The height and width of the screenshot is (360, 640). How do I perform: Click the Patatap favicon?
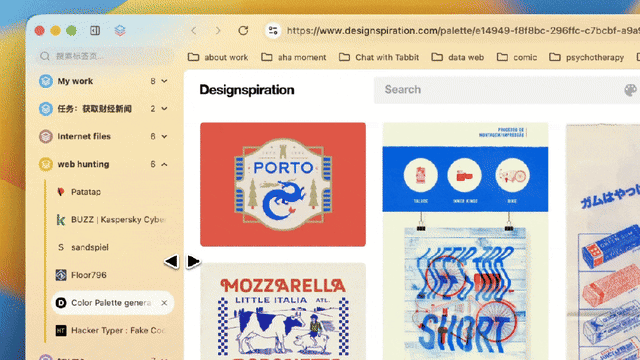(x=61, y=192)
